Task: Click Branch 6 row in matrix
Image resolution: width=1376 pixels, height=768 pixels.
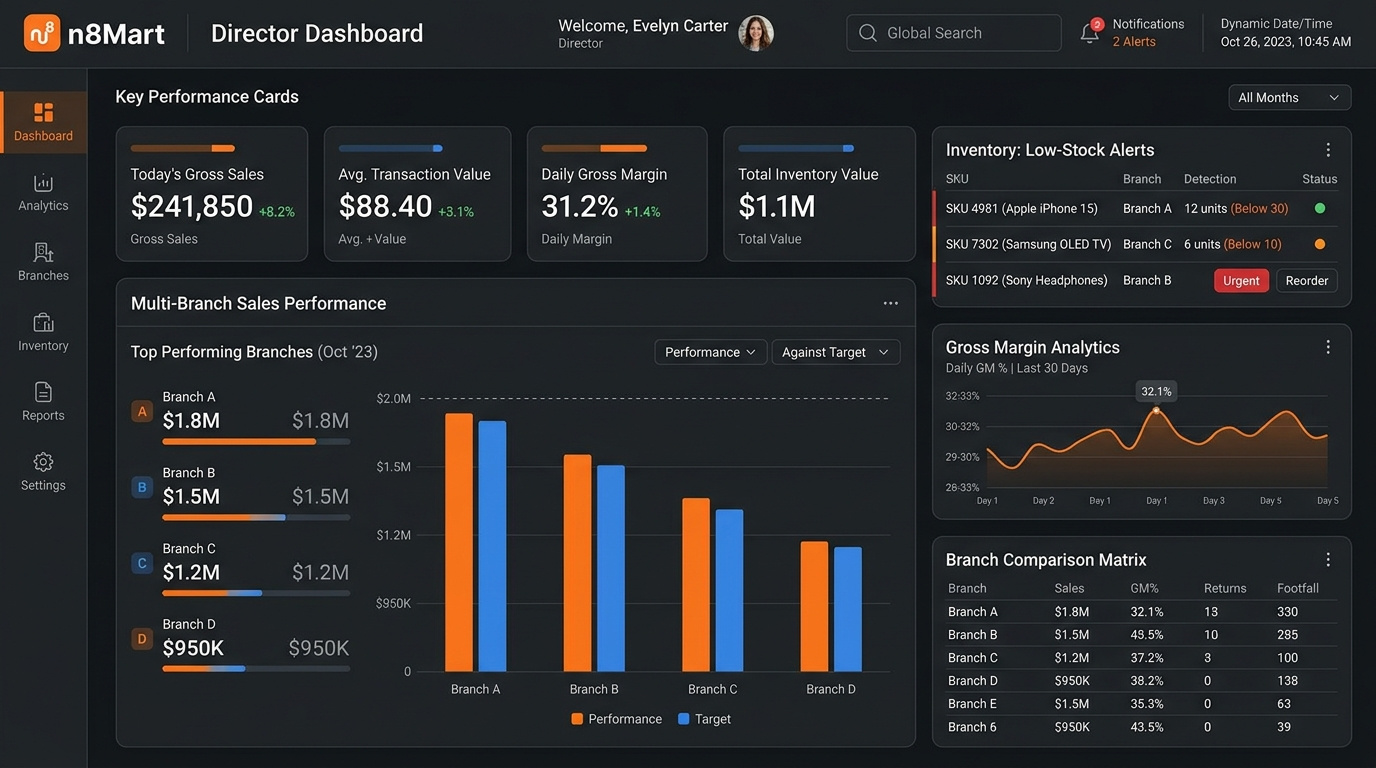Action: tap(1141, 727)
